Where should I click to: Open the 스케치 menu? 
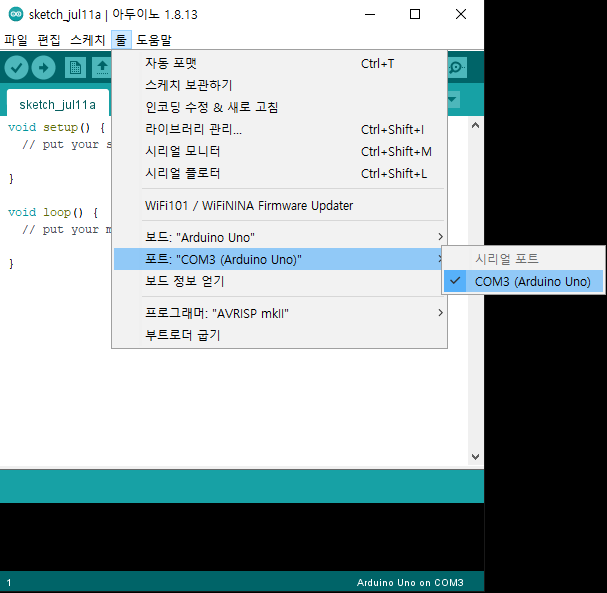tap(88, 40)
